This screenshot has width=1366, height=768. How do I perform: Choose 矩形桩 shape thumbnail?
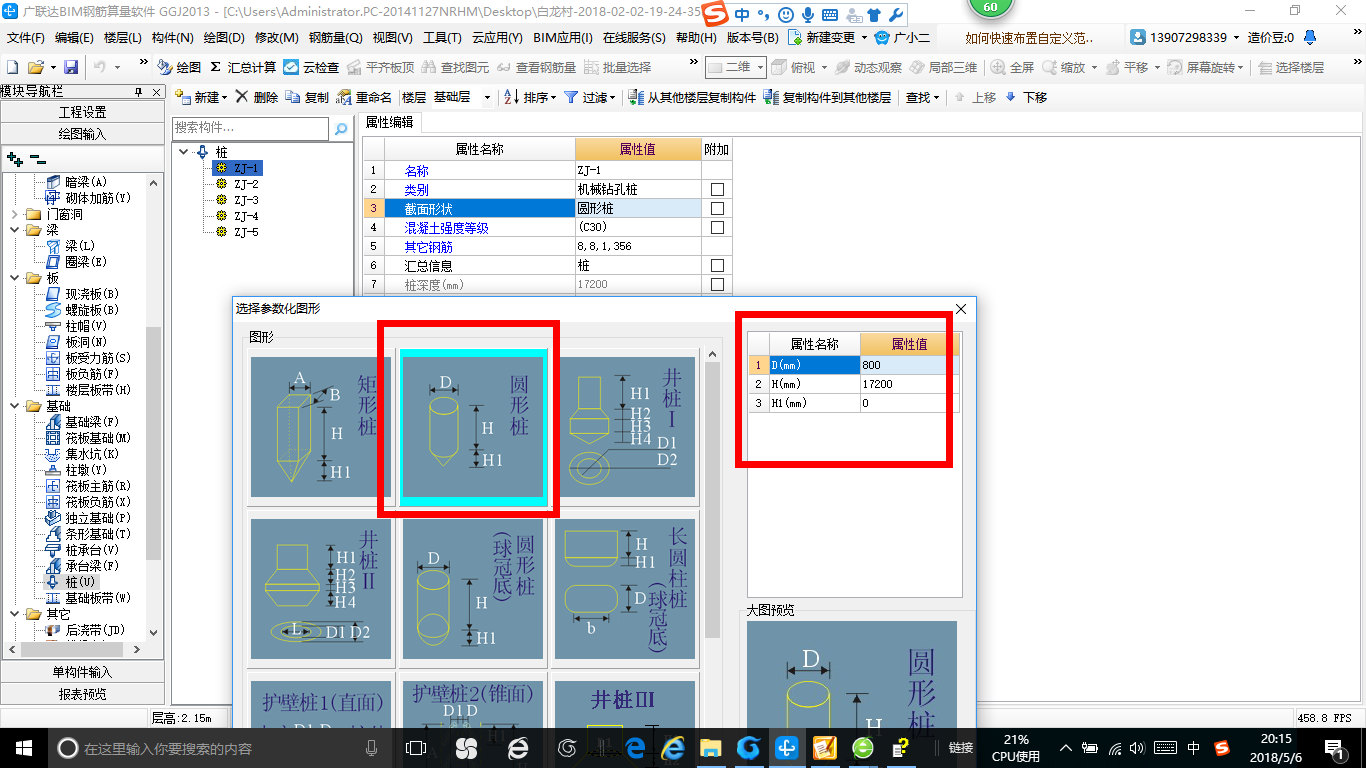point(321,427)
